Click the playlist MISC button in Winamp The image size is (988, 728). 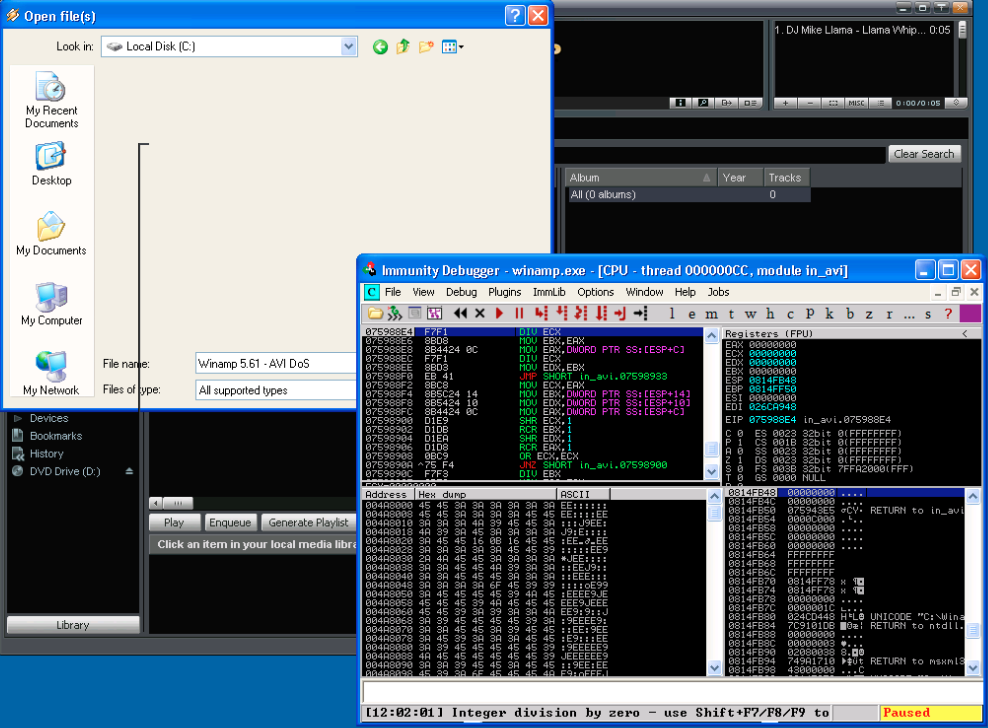coord(856,103)
